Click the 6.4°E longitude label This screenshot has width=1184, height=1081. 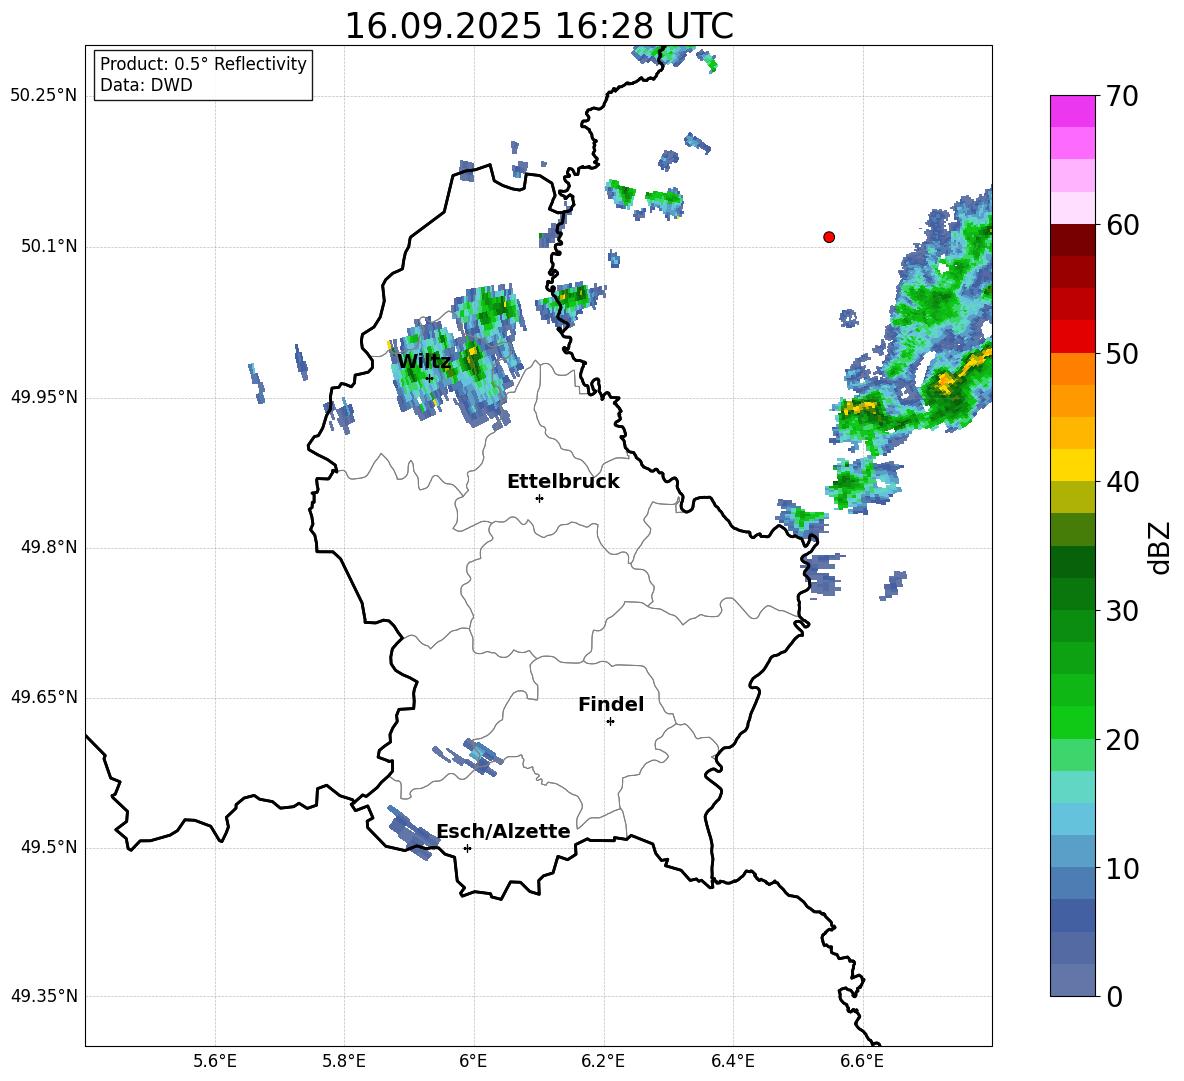click(x=732, y=1061)
